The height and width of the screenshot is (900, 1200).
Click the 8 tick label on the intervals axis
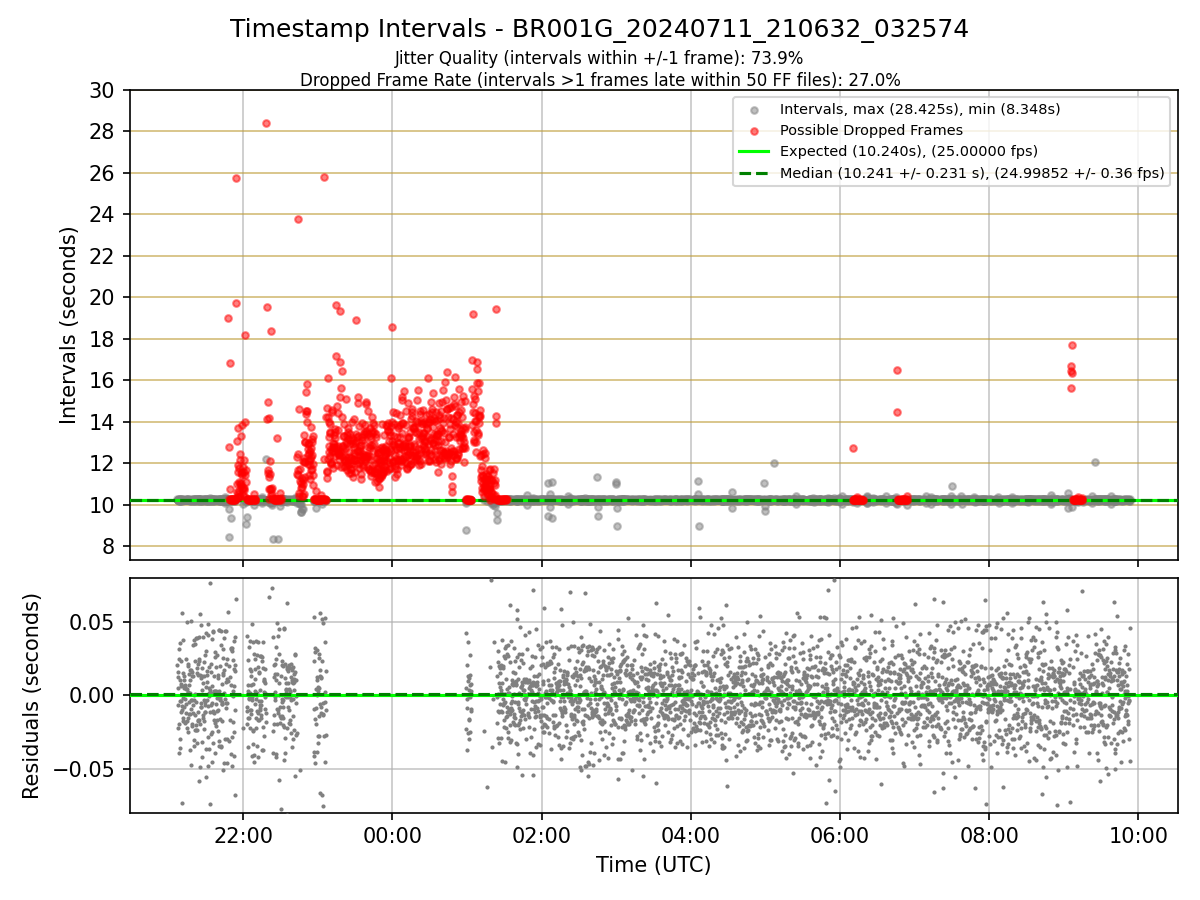(111, 547)
